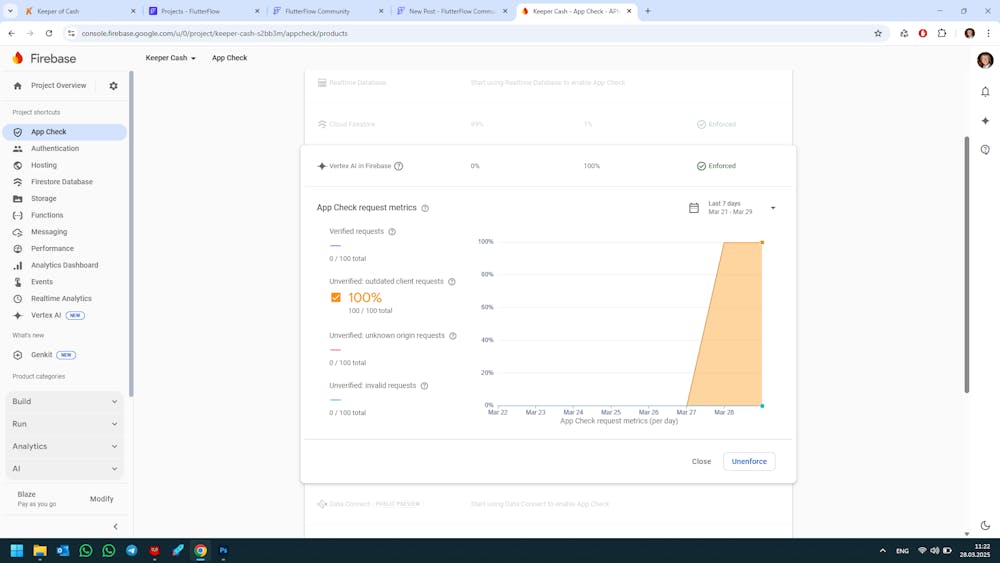Viewport: 1000px width, 563px height.
Task: Open new browser tab
Action: point(647,11)
